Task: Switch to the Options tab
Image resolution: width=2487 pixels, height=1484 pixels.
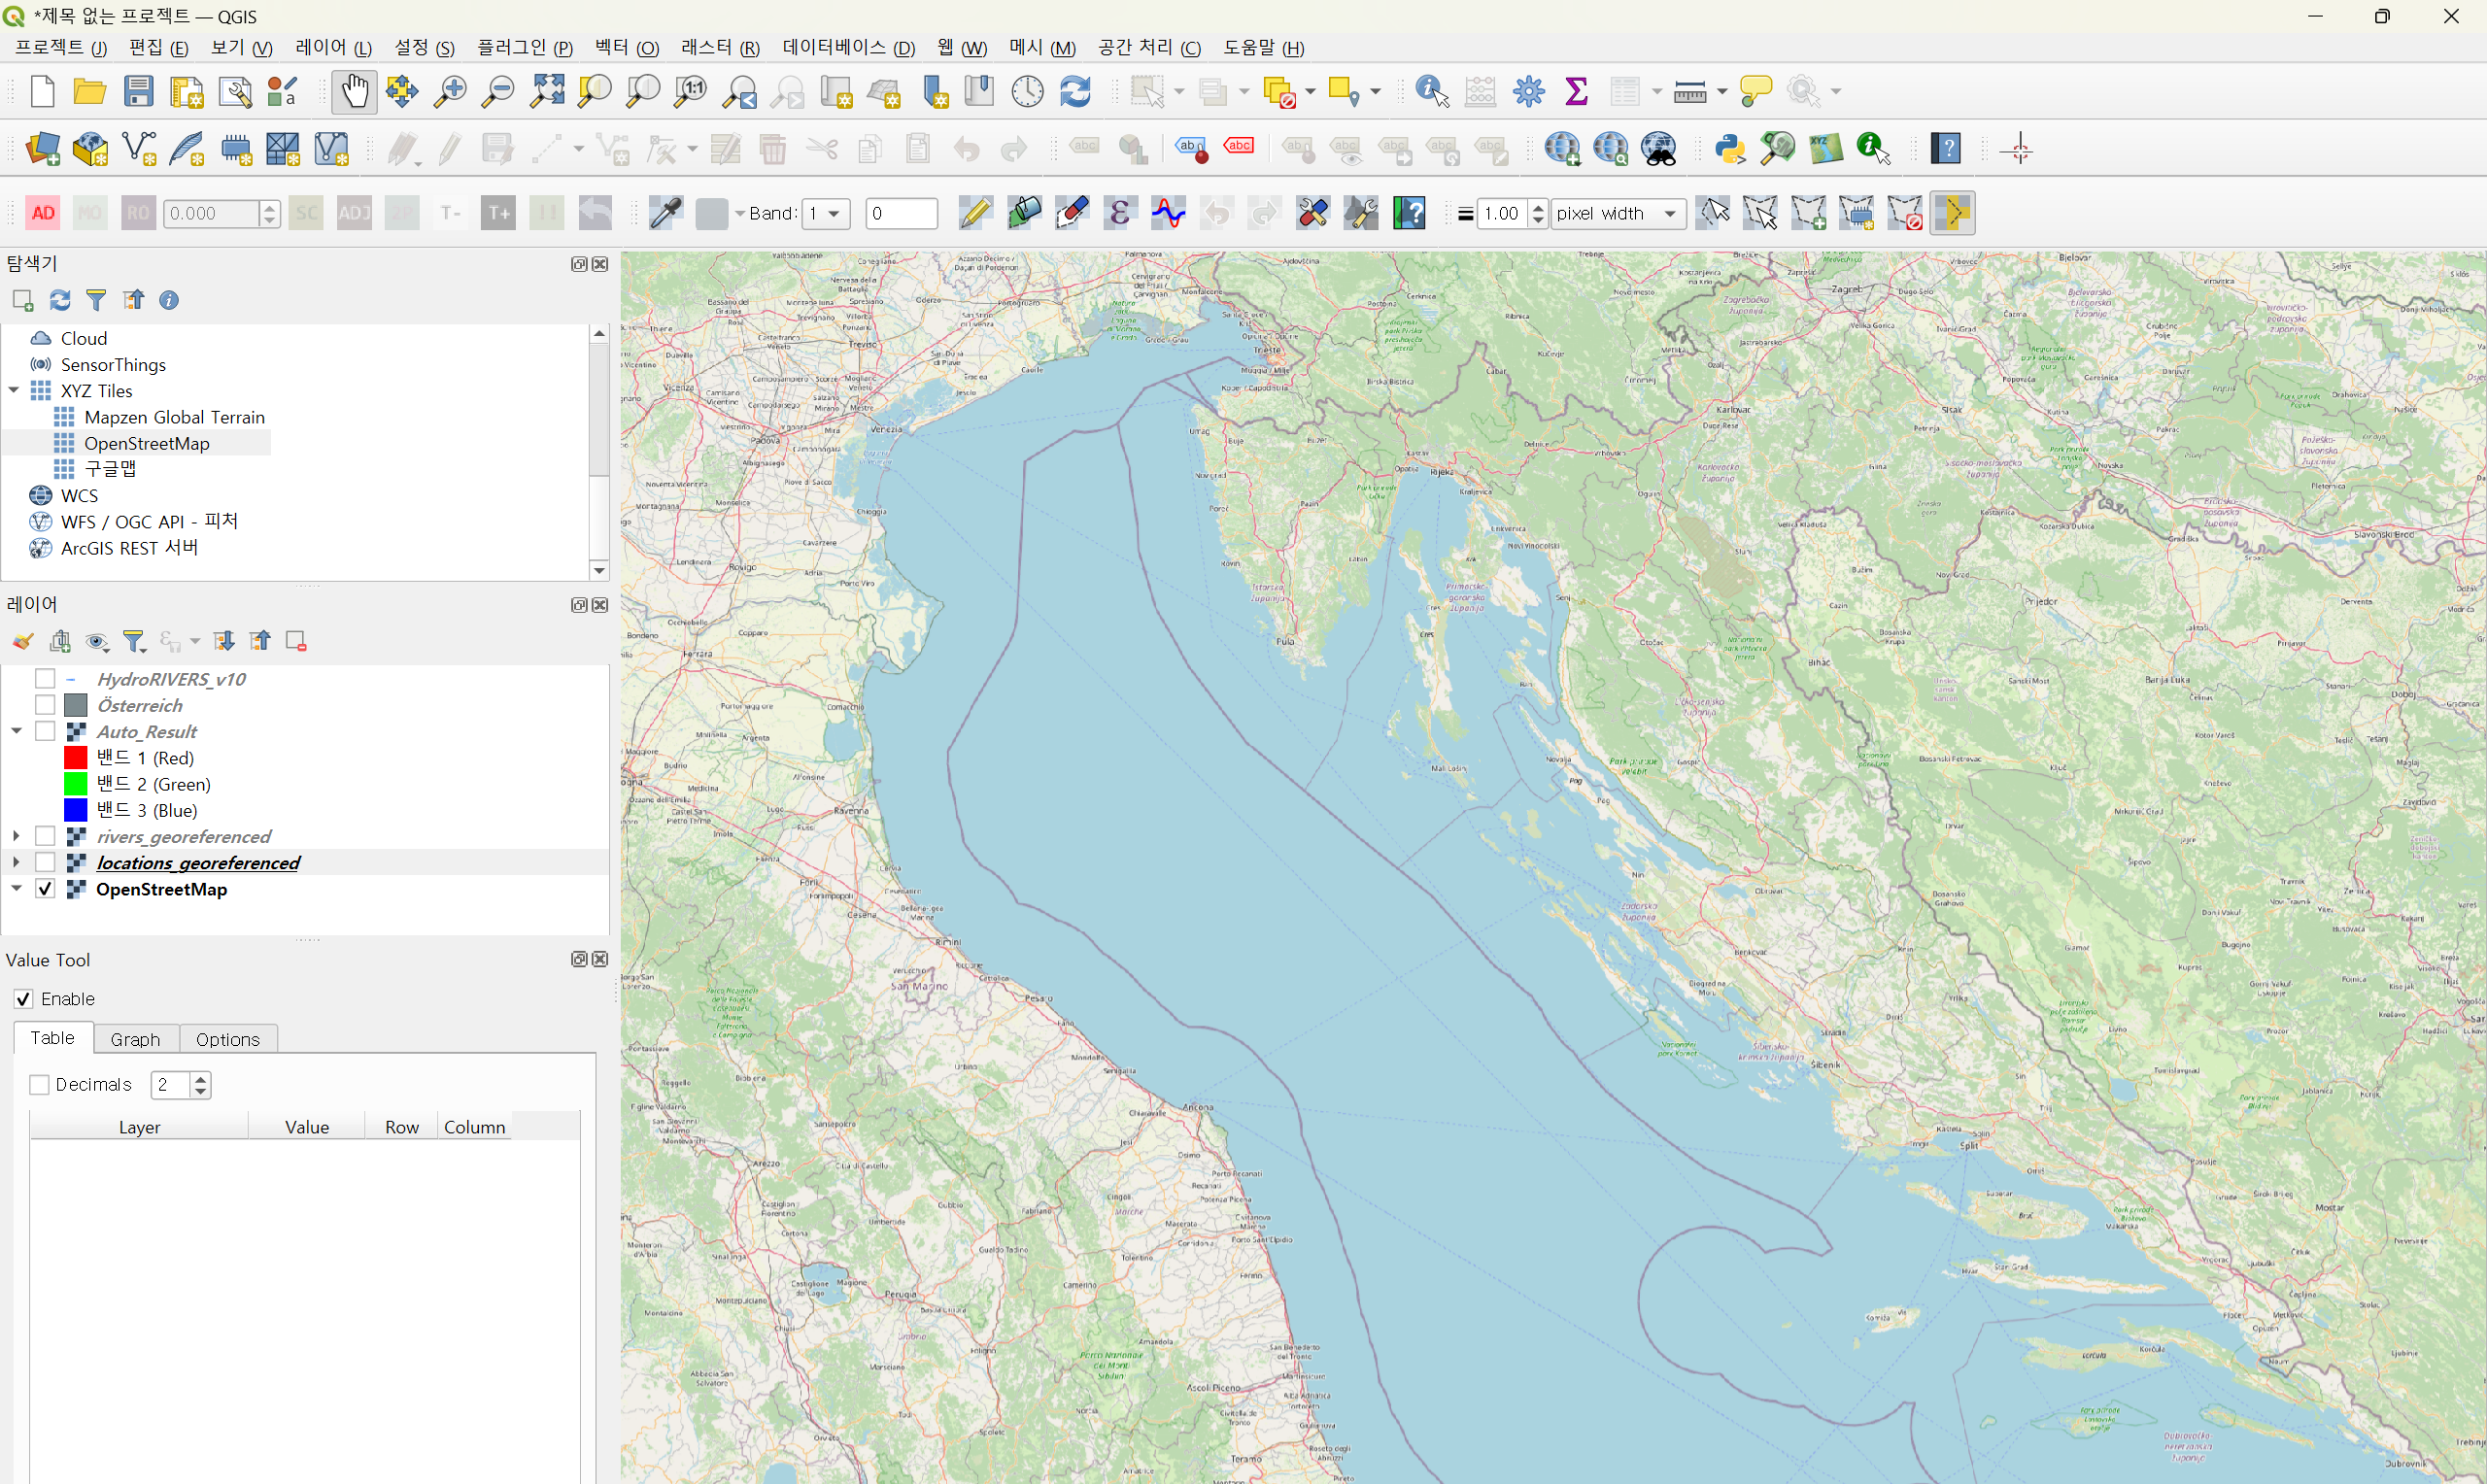Action: [x=228, y=1039]
